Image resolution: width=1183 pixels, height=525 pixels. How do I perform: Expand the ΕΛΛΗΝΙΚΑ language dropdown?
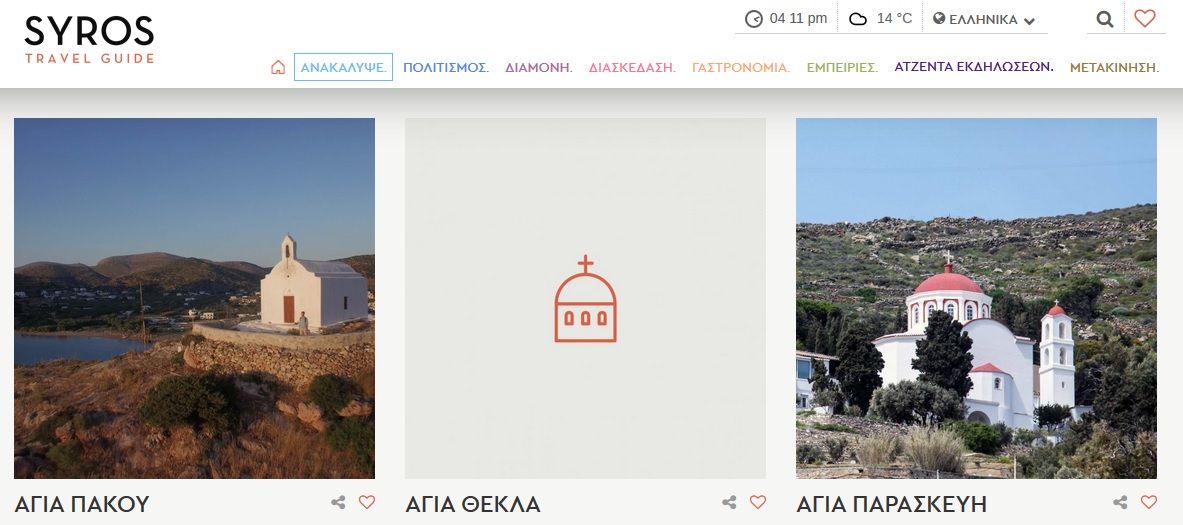point(984,19)
